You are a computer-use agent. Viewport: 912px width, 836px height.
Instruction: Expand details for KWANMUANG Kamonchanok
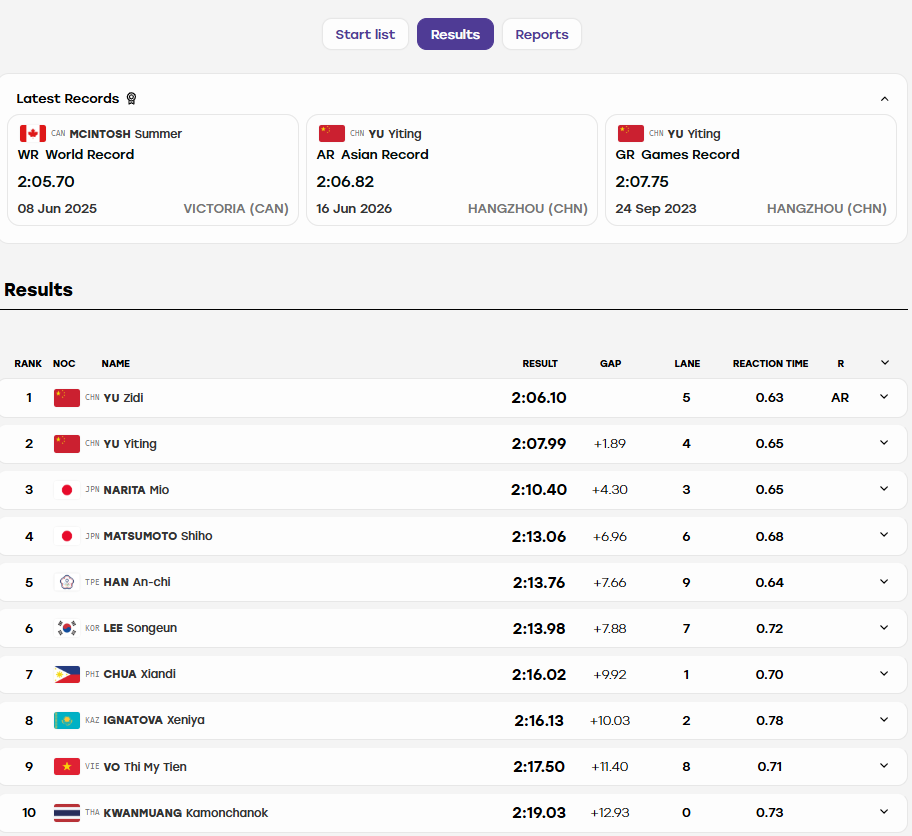click(x=884, y=812)
